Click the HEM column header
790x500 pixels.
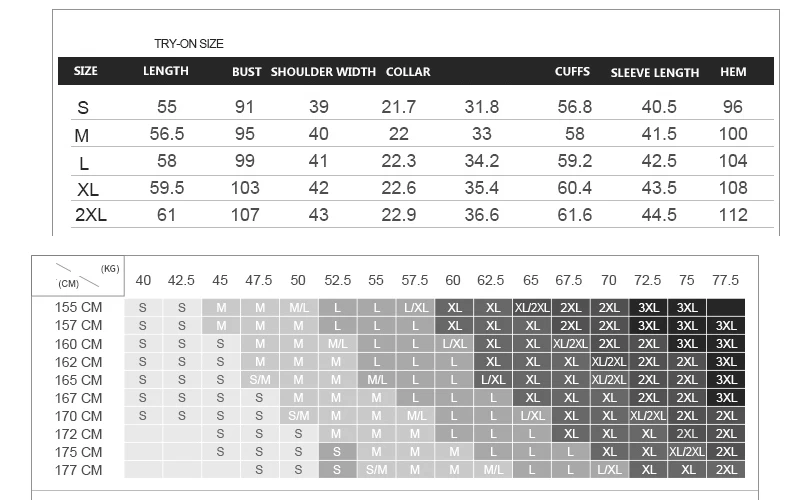[x=733, y=72]
